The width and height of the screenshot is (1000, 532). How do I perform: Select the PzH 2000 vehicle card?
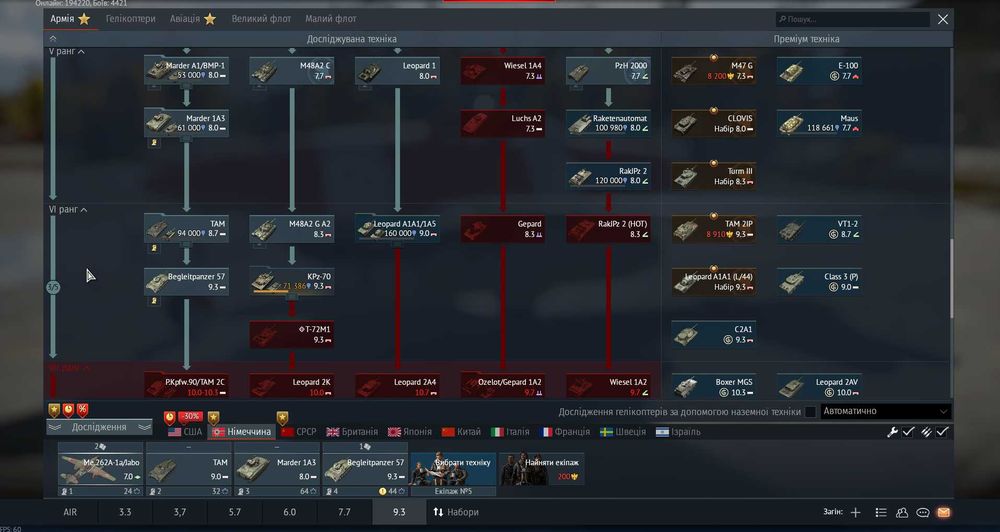(x=608, y=70)
